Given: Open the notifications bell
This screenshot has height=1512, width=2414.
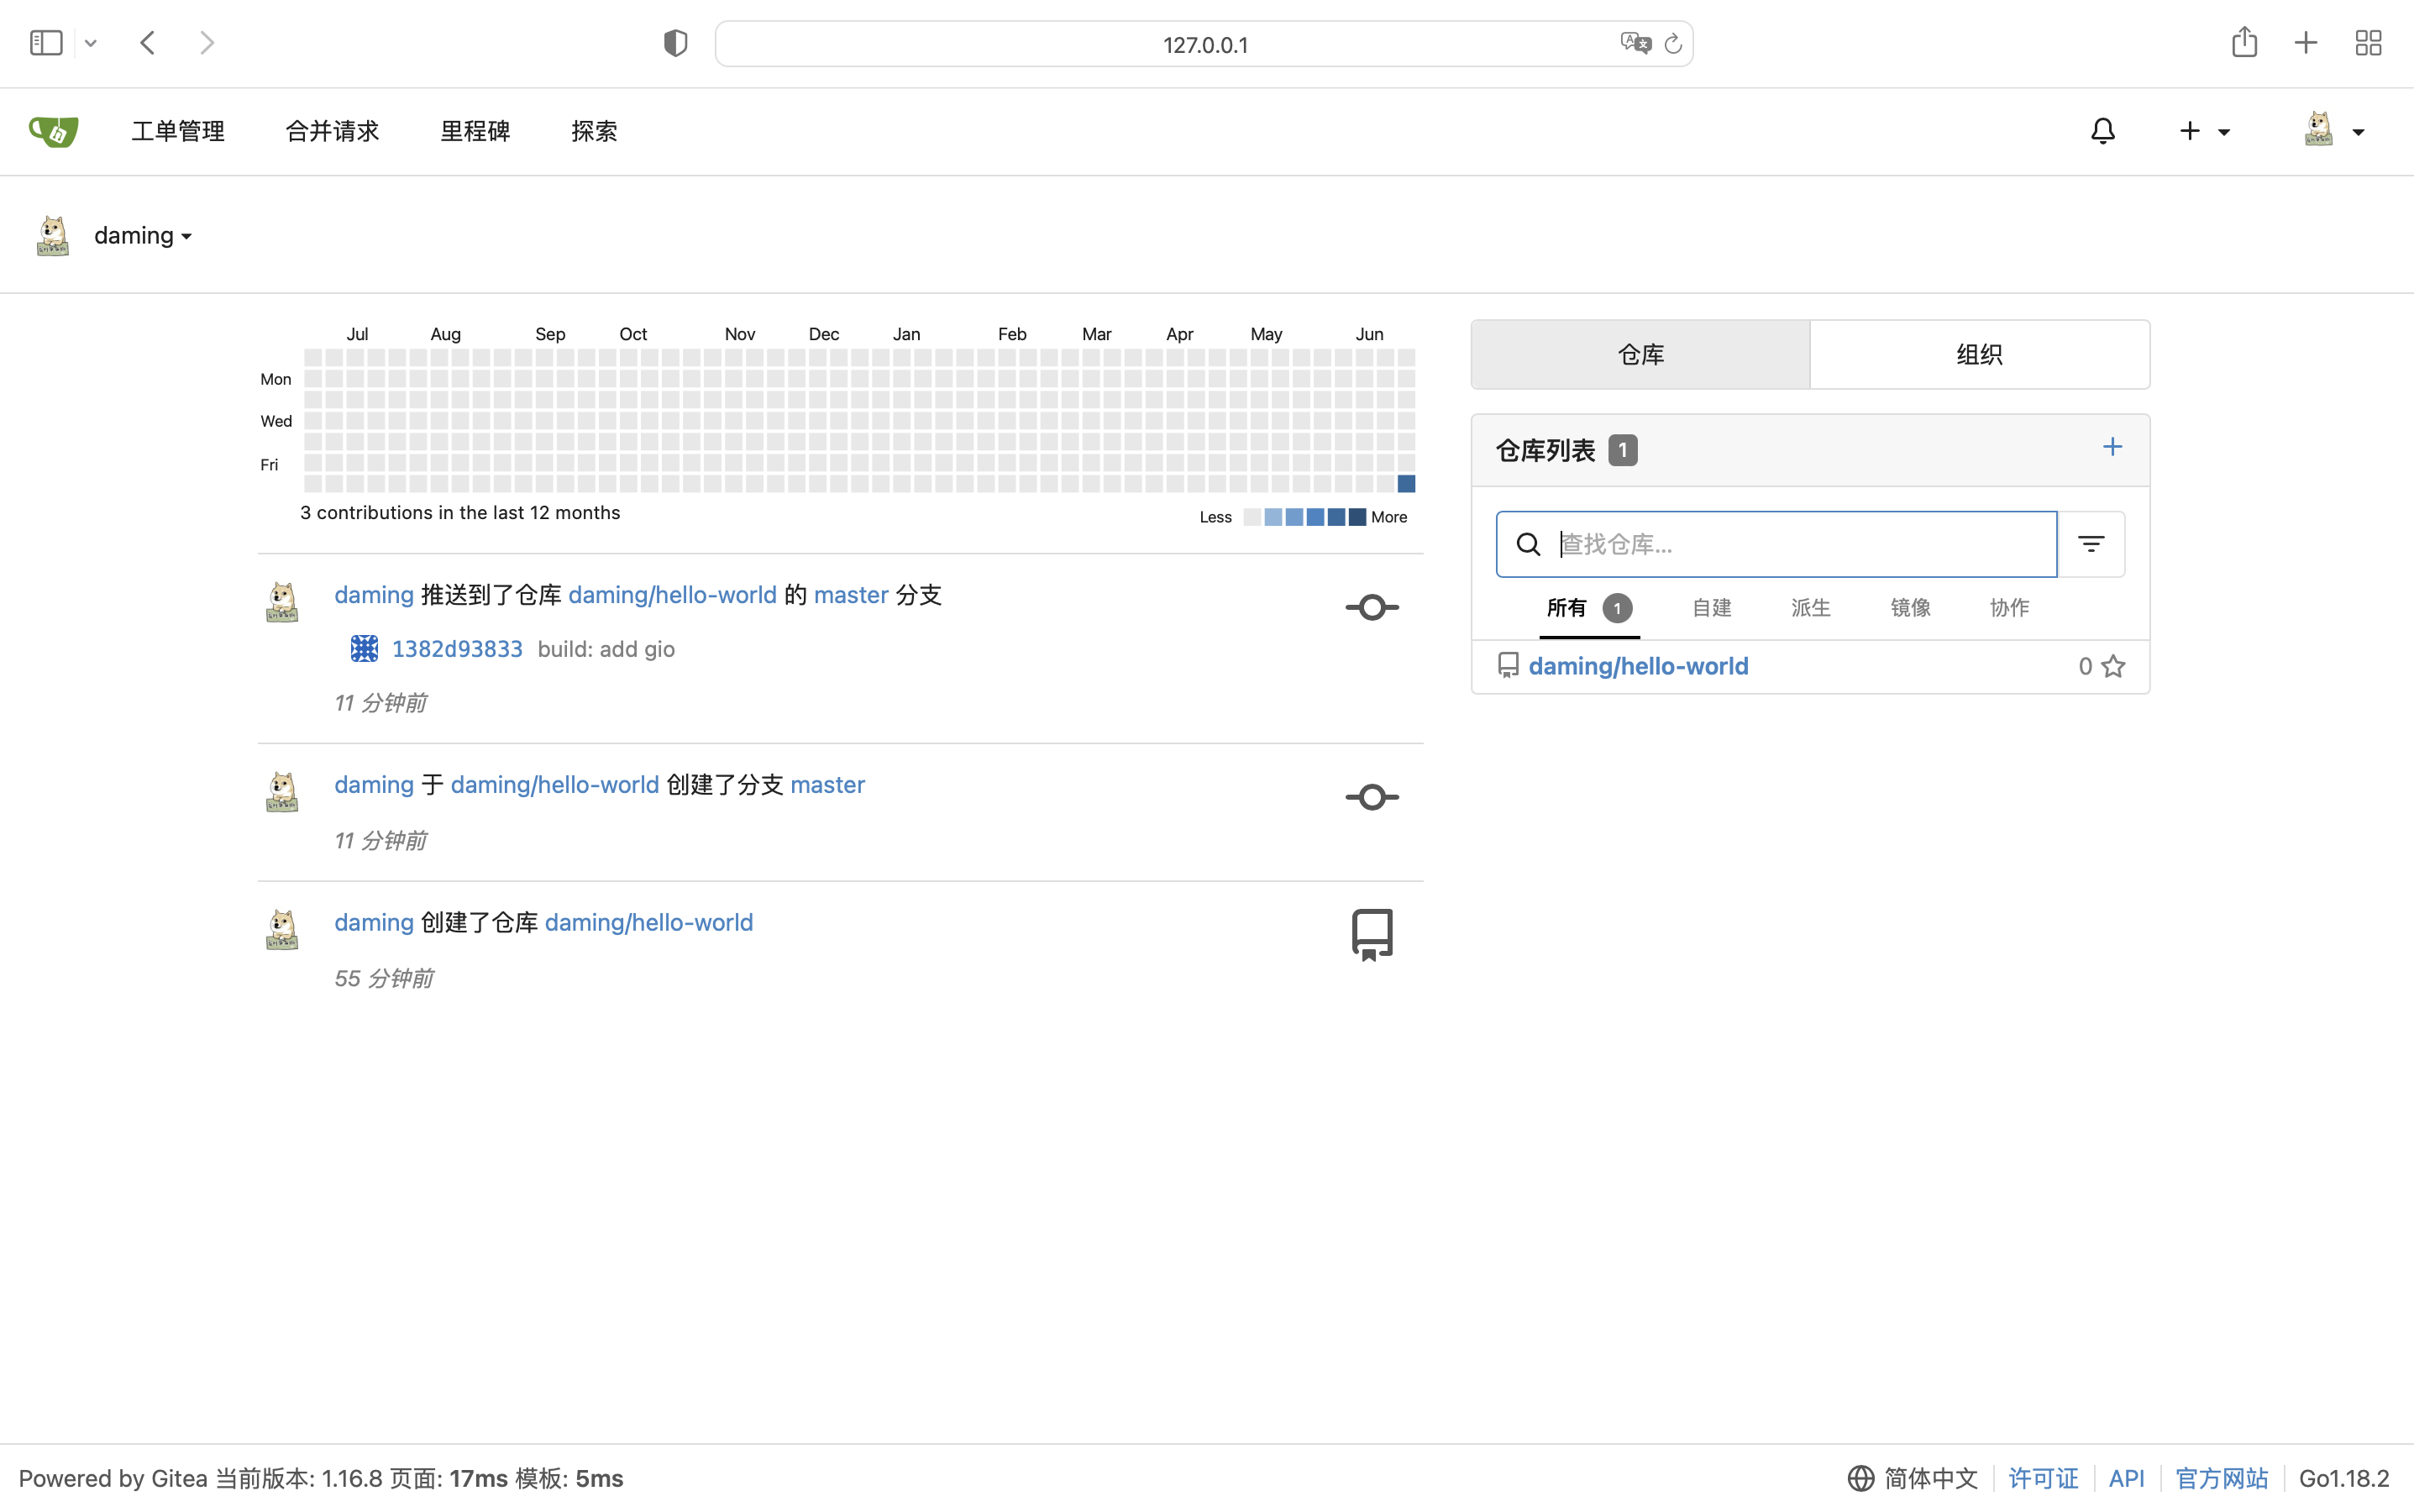Looking at the screenshot, I should (2102, 131).
